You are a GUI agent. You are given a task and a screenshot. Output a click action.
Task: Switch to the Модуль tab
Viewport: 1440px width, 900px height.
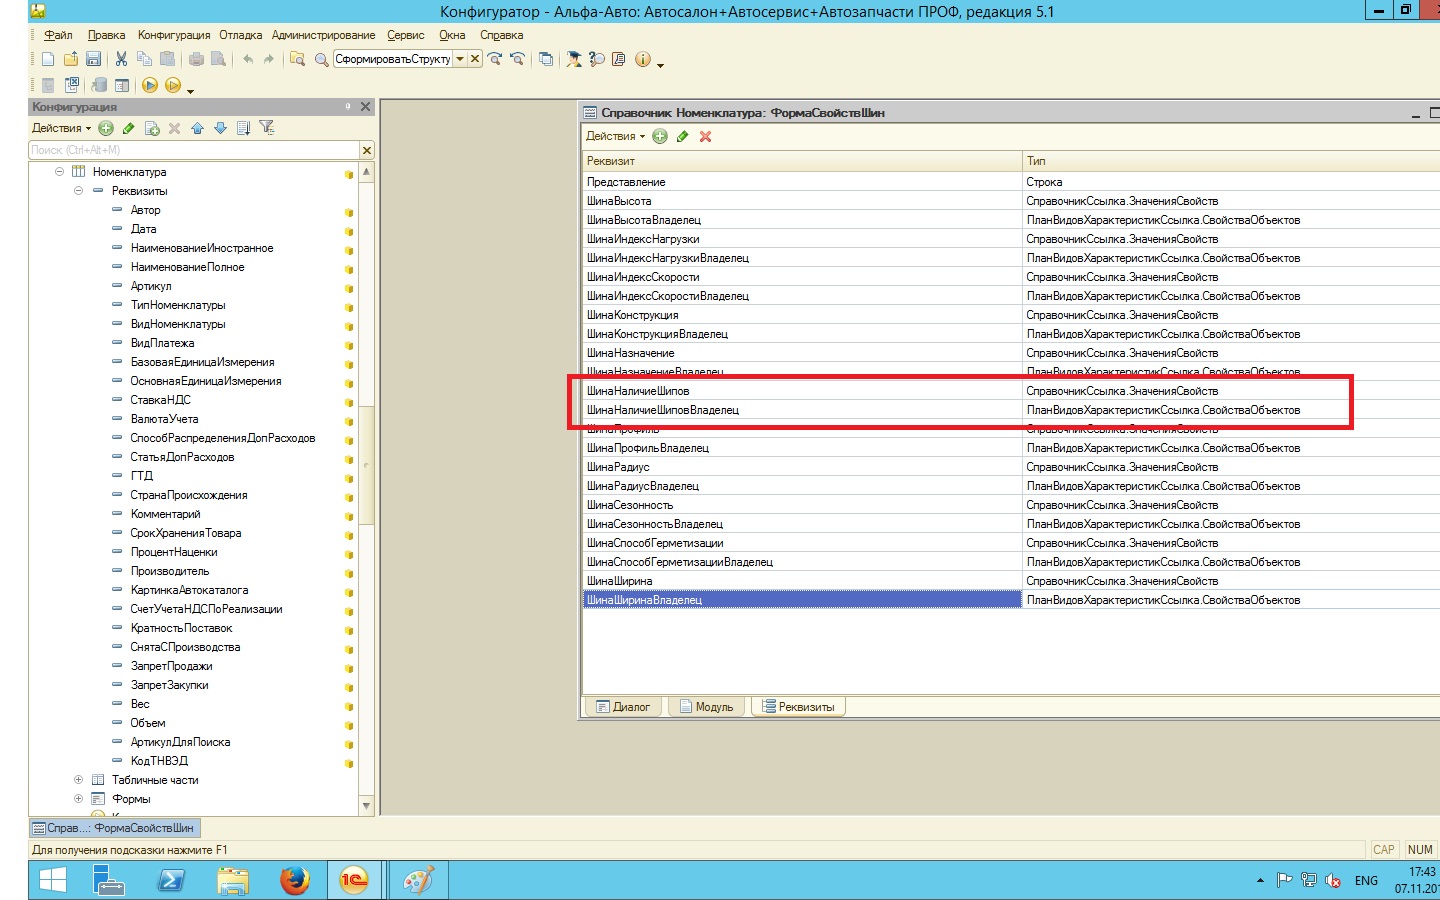click(706, 707)
